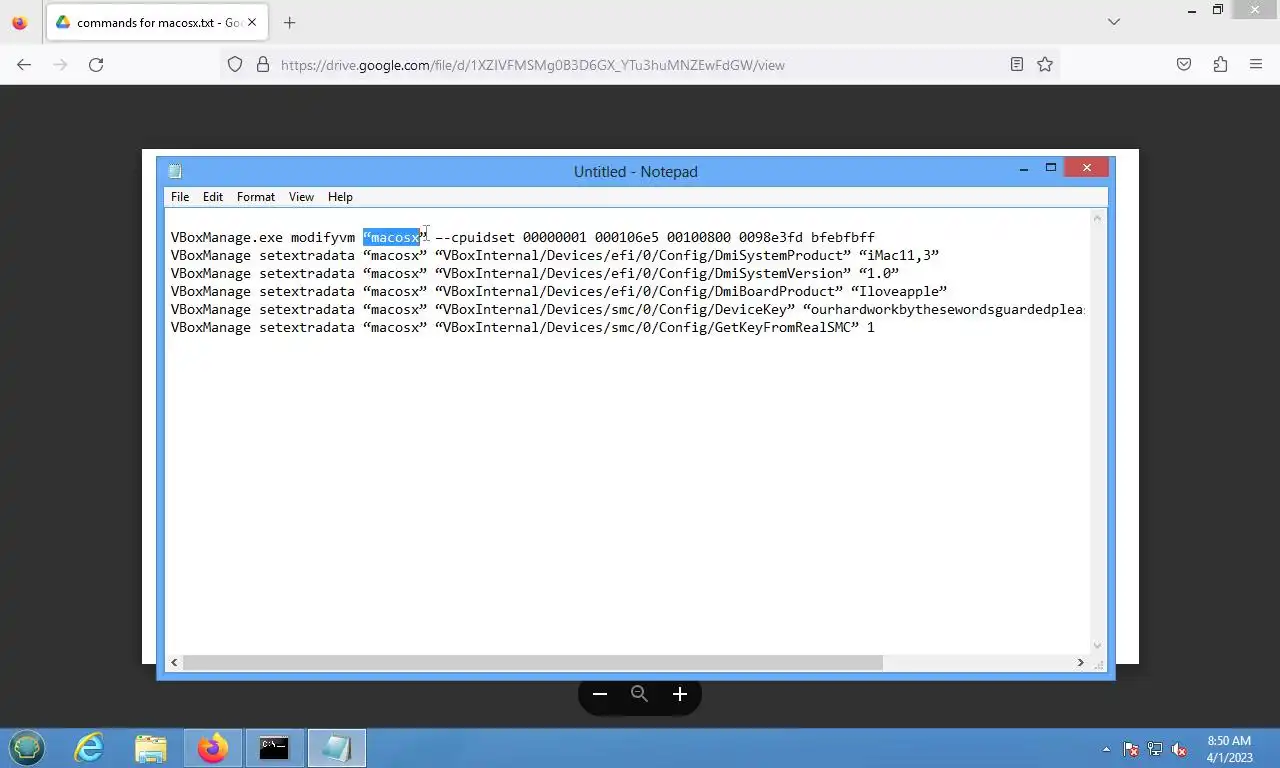Click the Notepad vertical scroll up arrow

point(1097,218)
